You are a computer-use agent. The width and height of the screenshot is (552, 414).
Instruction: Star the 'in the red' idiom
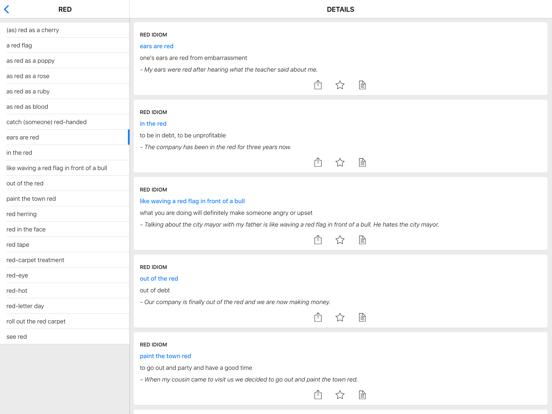click(x=340, y=162)
